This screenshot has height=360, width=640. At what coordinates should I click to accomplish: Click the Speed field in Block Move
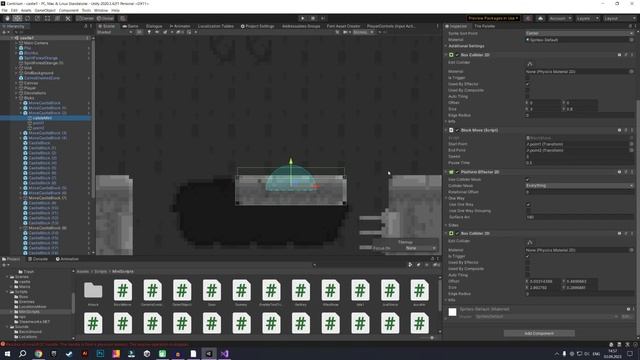(x=580, y=157)
